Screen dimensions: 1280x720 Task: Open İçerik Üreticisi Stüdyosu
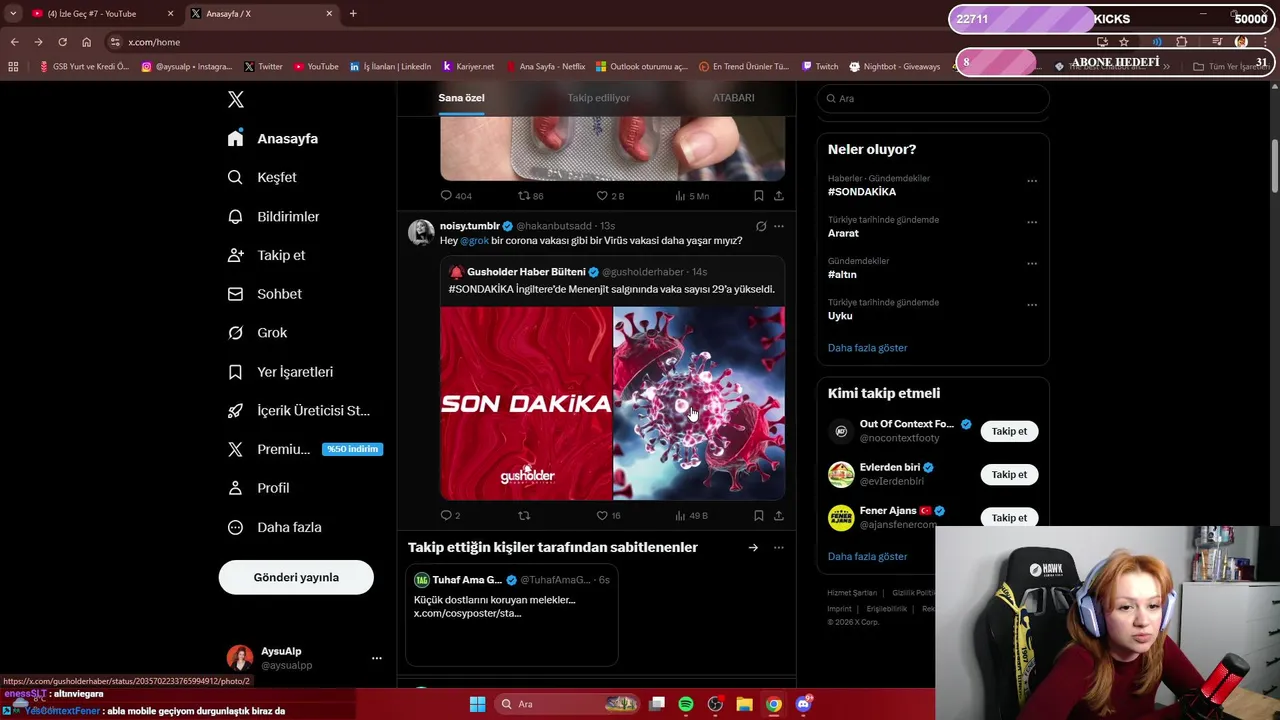tap(298, 411)
